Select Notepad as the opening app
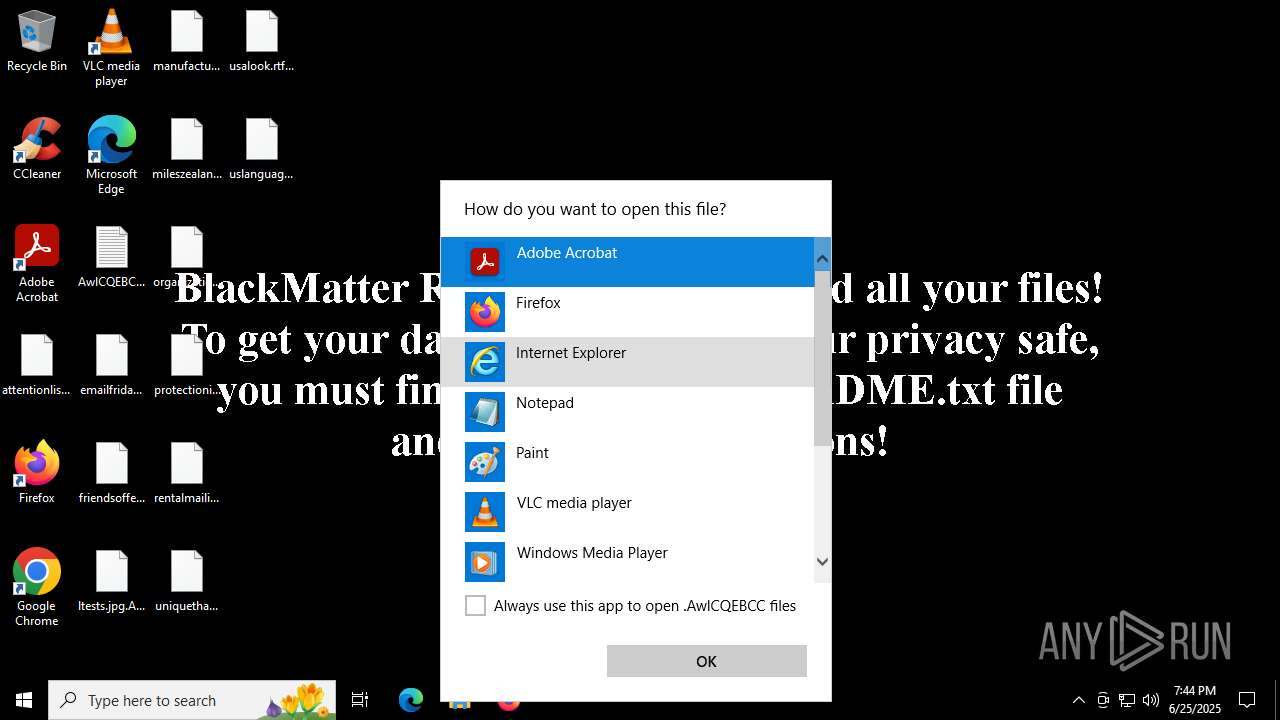Viewport: 1280px width, 720px height. (x=627, y=412)
